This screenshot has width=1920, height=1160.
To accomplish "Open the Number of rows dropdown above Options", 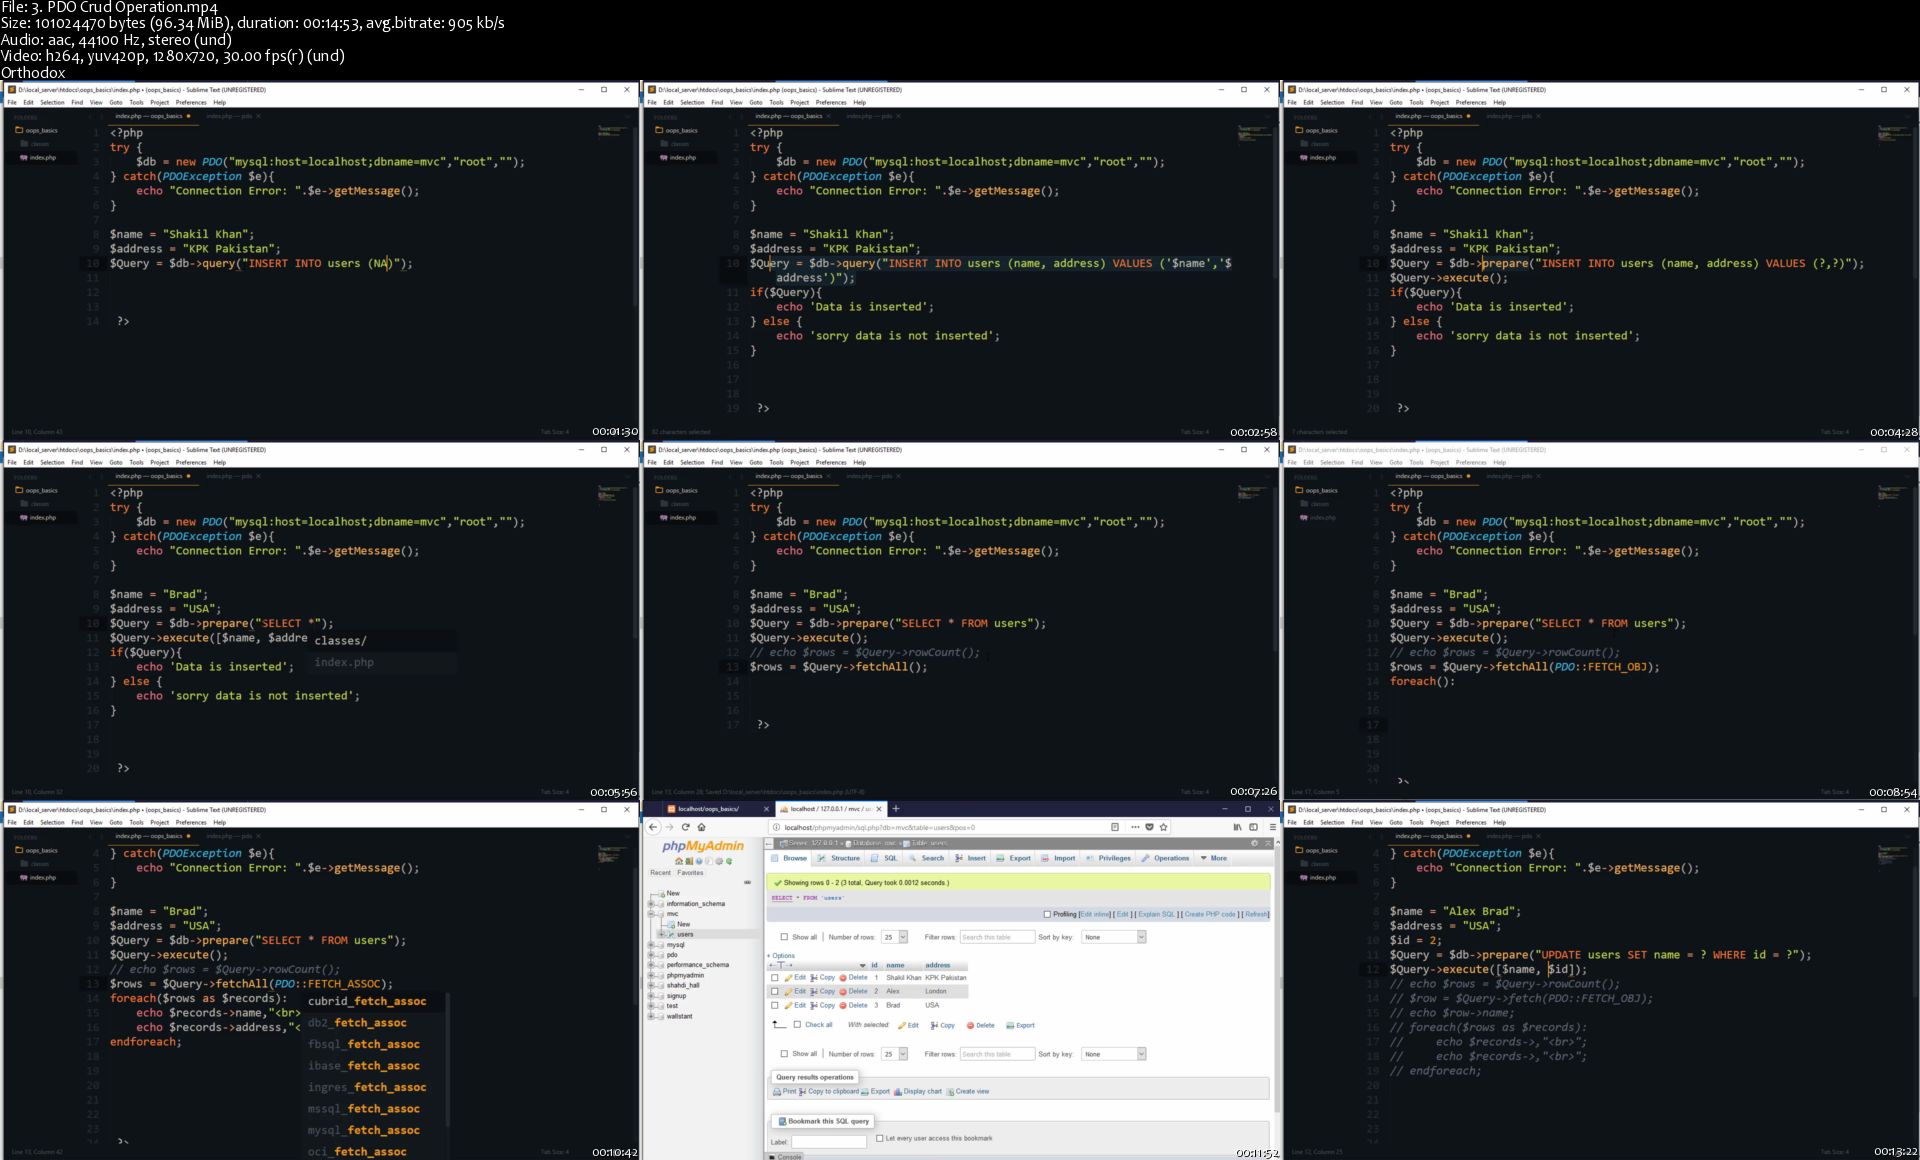I will click(894, 937).
